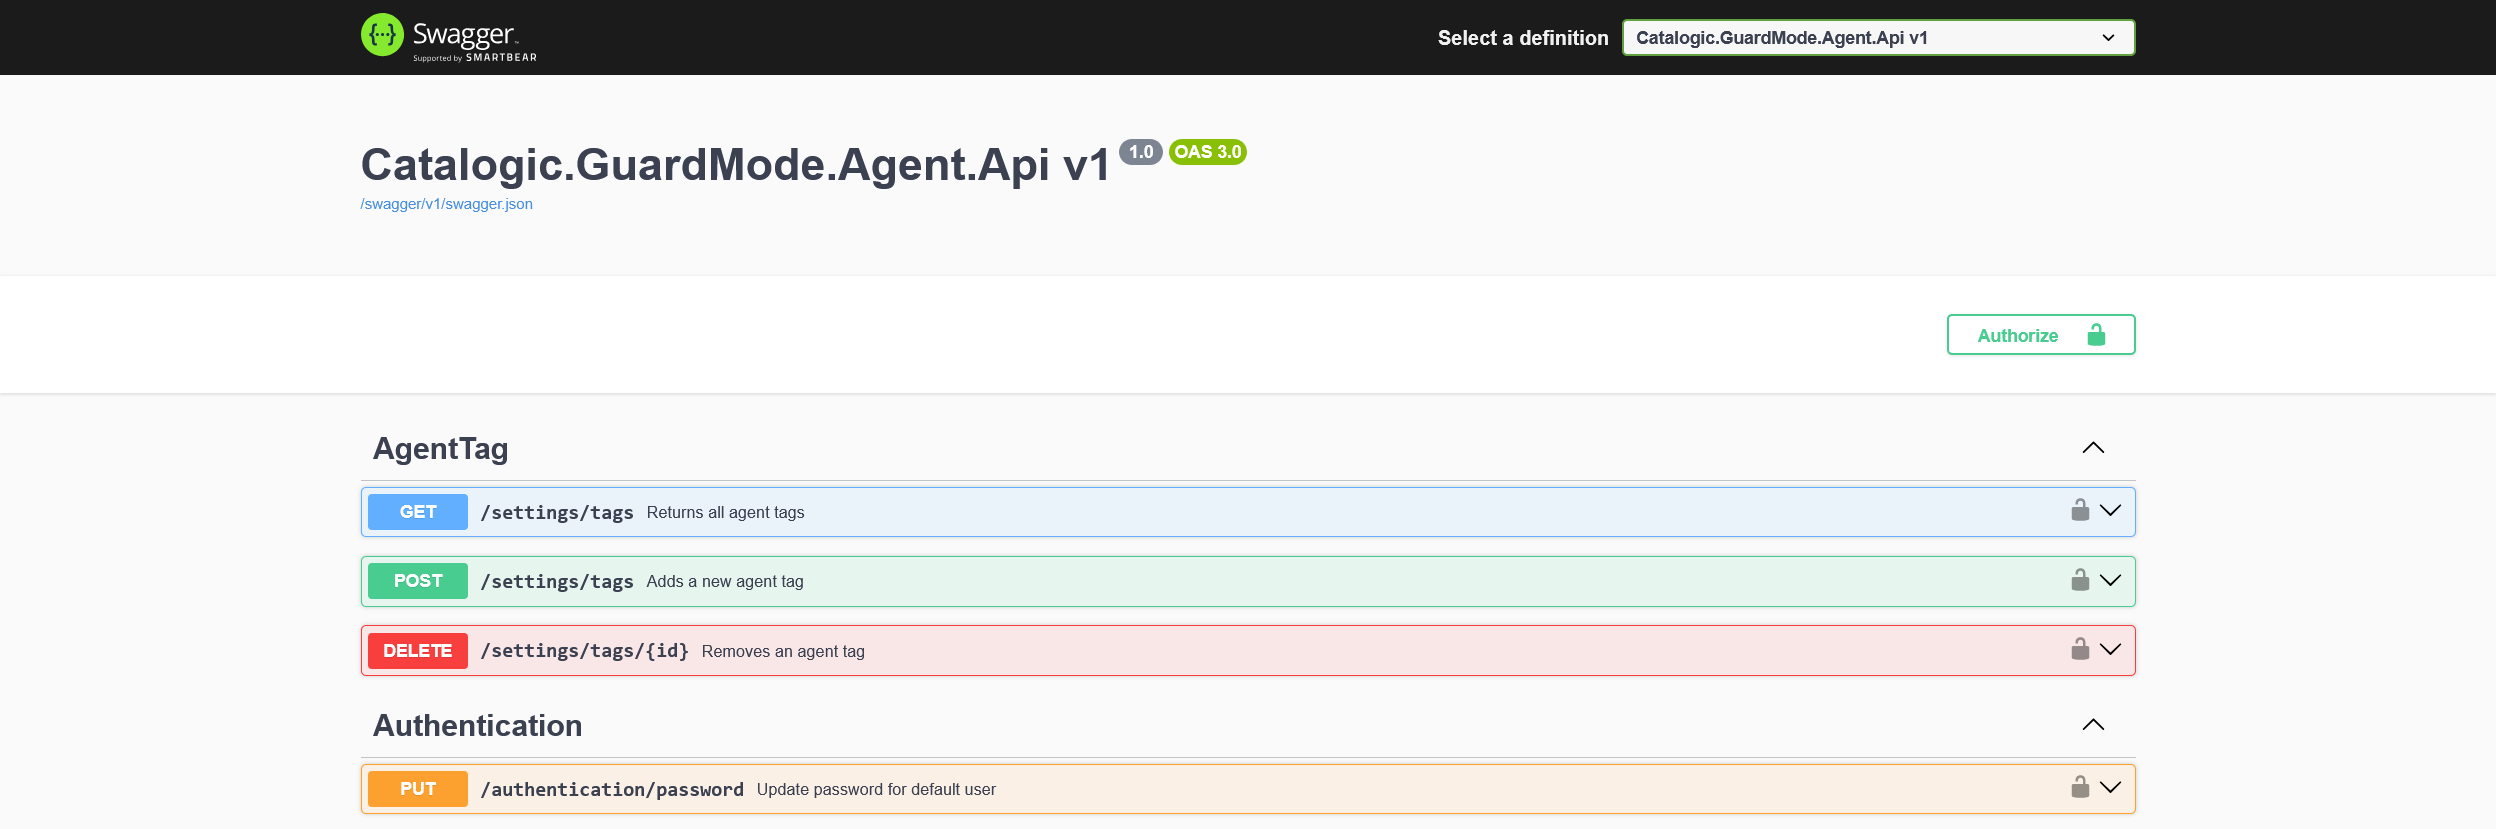Collapse the Authentication section with chevron

pyautogui.click(x=2093, y=725)
